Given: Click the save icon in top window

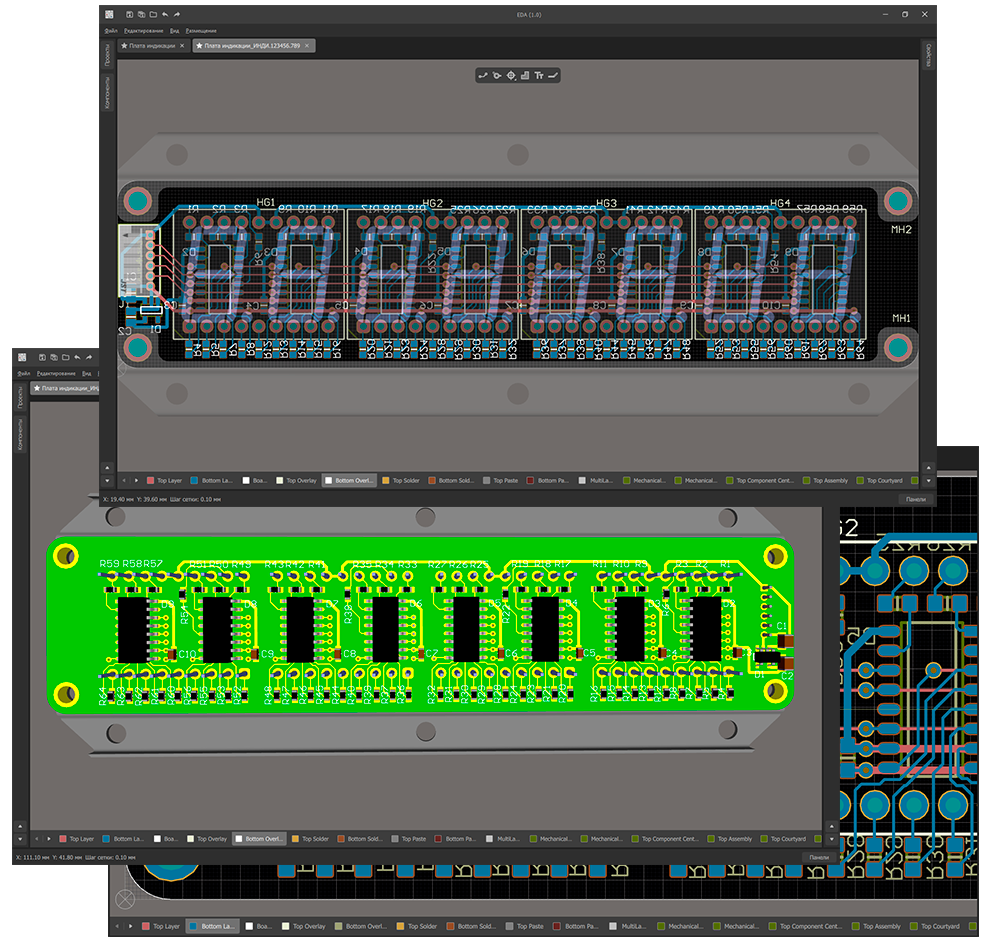Looking at the screenshot, I should click(x=130, y=15).
